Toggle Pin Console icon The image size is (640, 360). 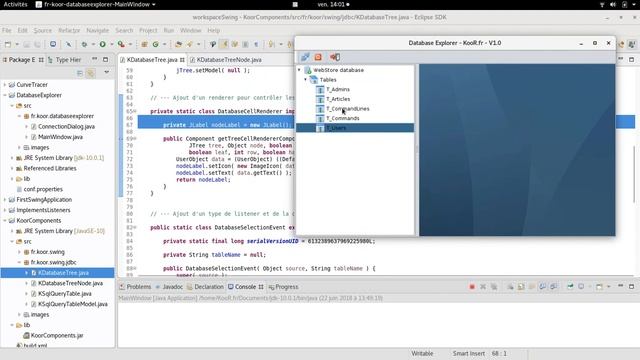pos(570,287)
